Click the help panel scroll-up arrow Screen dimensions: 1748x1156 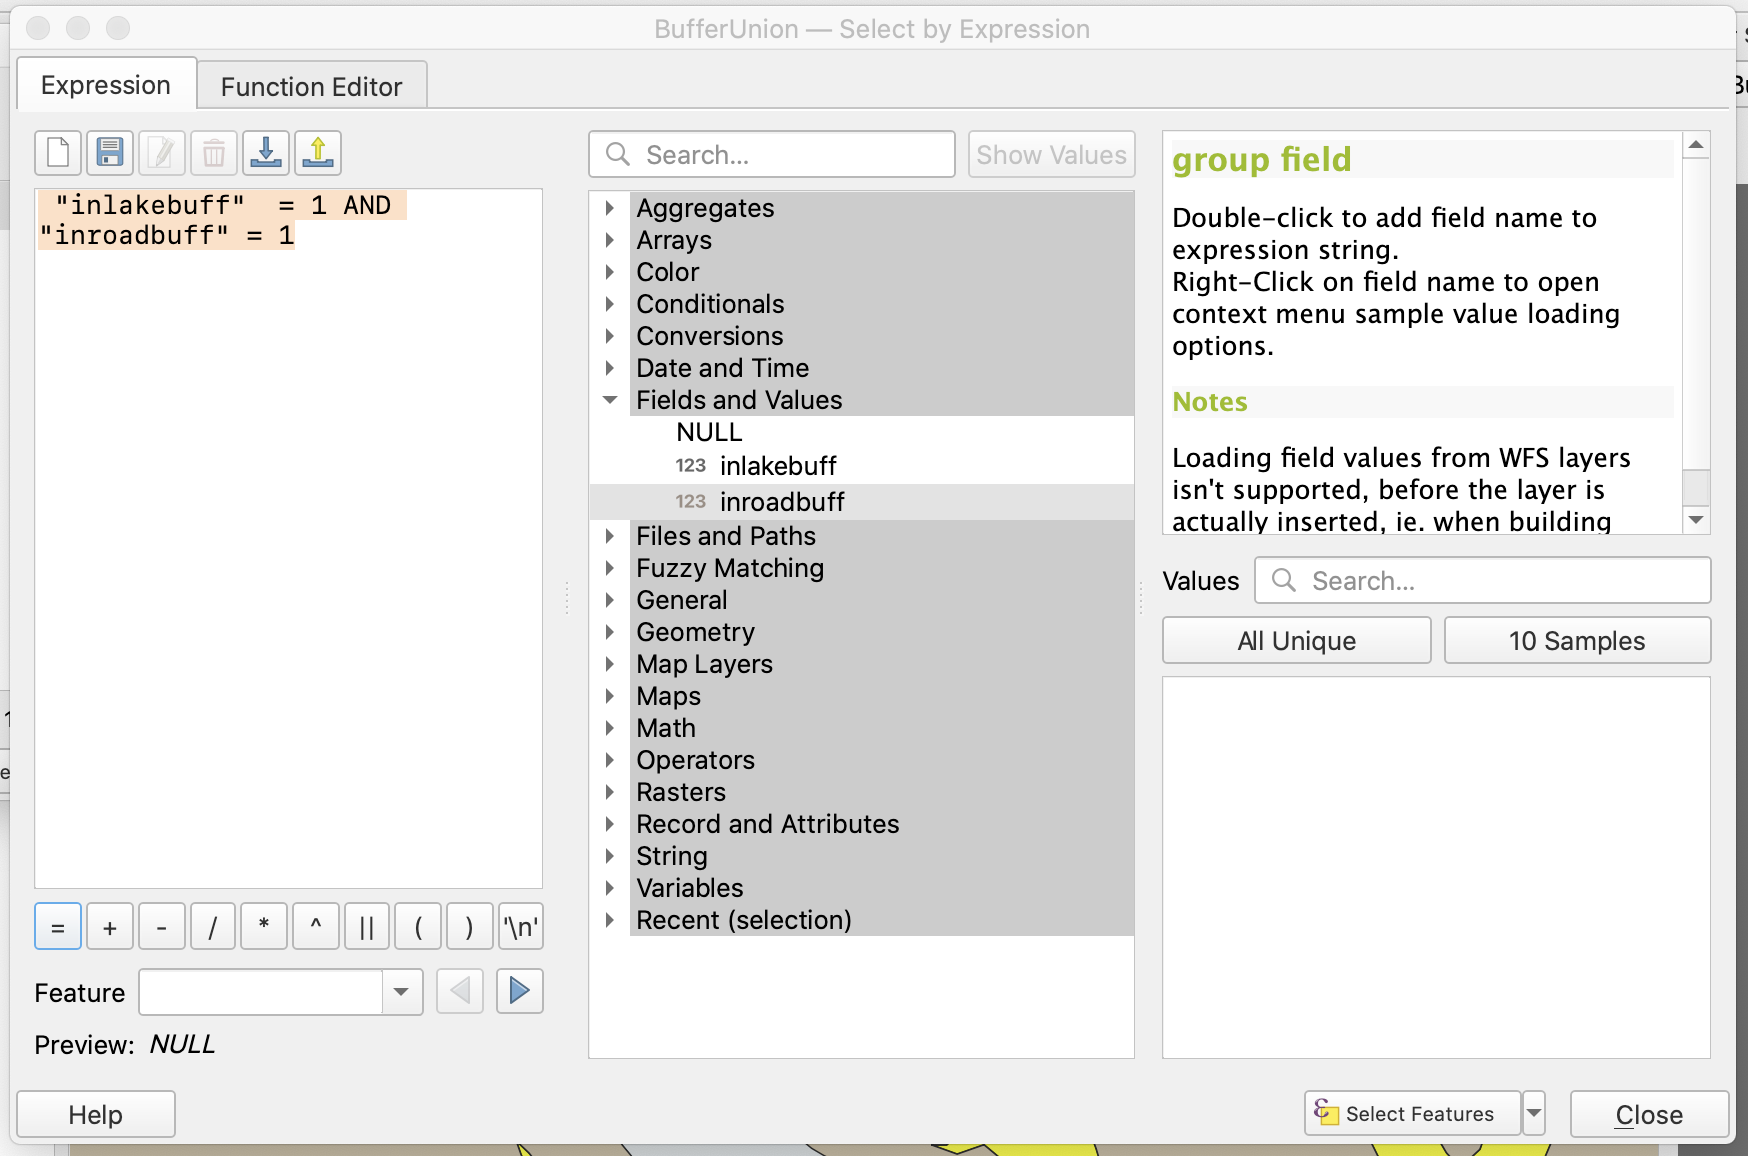[1696, 145]
